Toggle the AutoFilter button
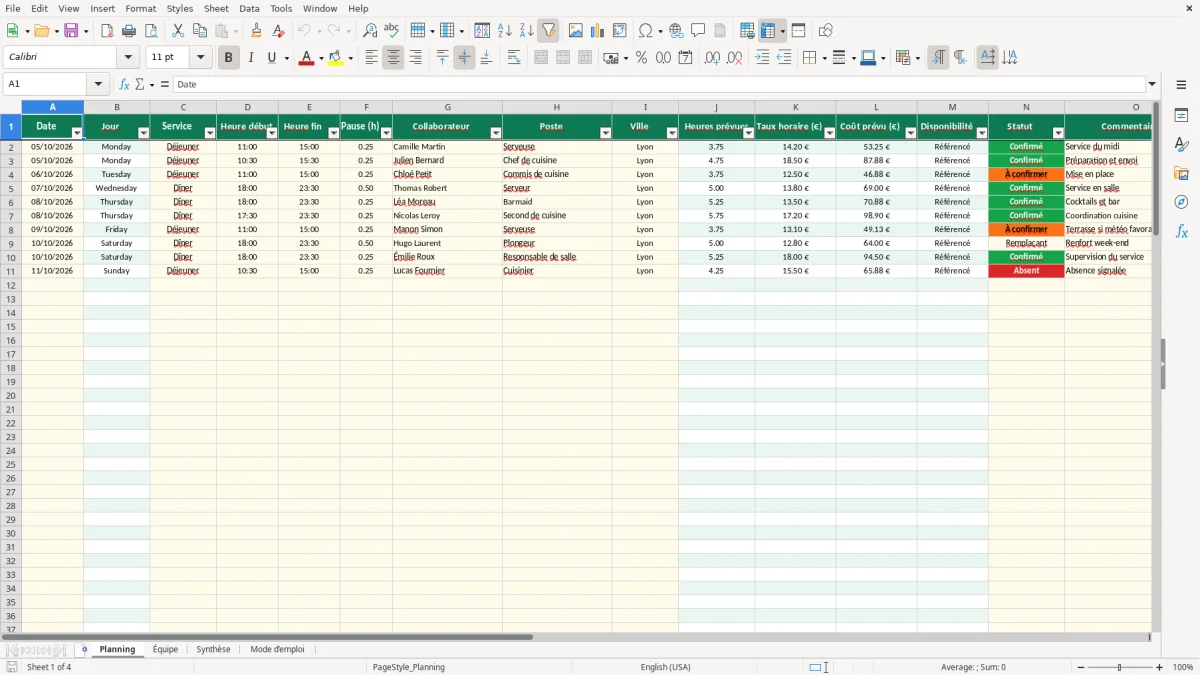 (548, 31)
